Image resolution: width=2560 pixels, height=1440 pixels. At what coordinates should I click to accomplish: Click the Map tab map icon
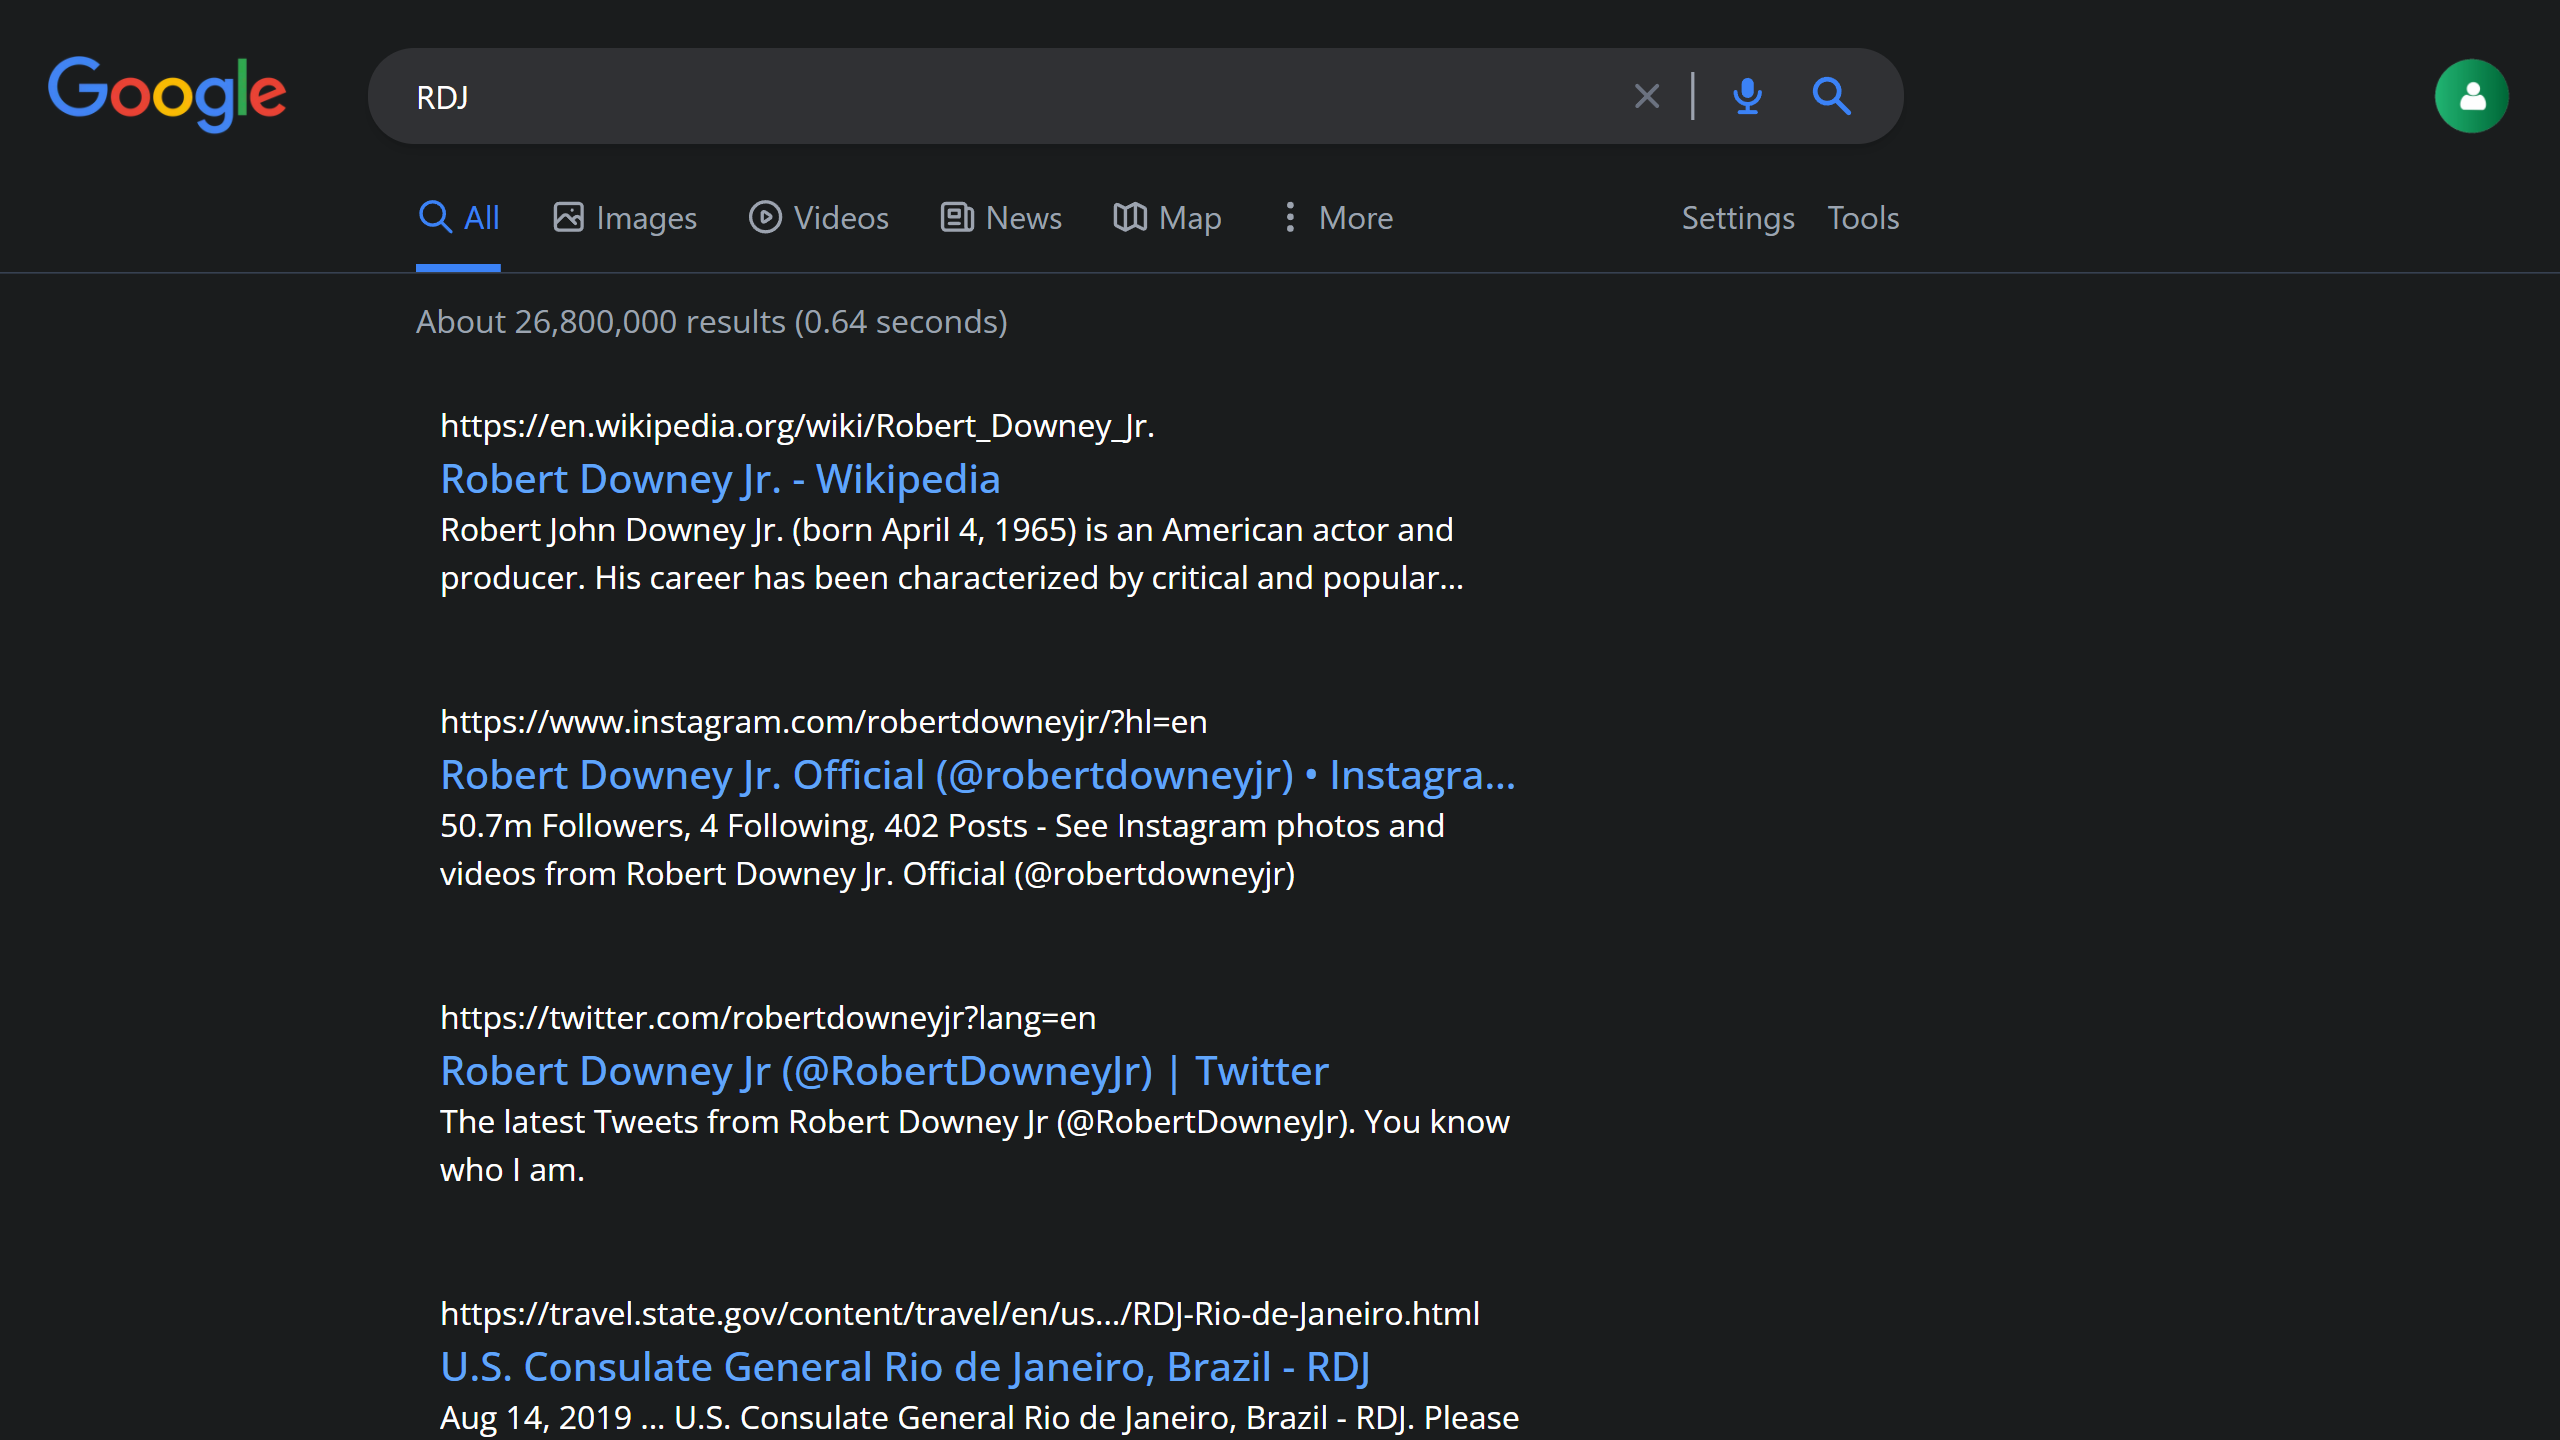(1130, 217)
